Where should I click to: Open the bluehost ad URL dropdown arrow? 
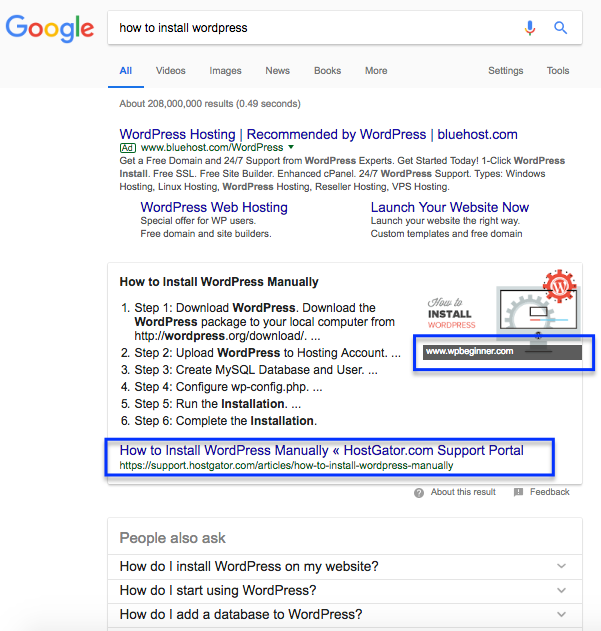(x=291, y=147)
